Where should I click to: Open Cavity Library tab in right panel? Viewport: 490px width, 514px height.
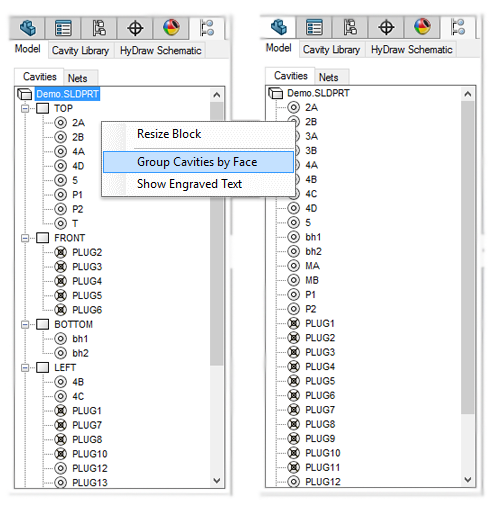point(331,50)
